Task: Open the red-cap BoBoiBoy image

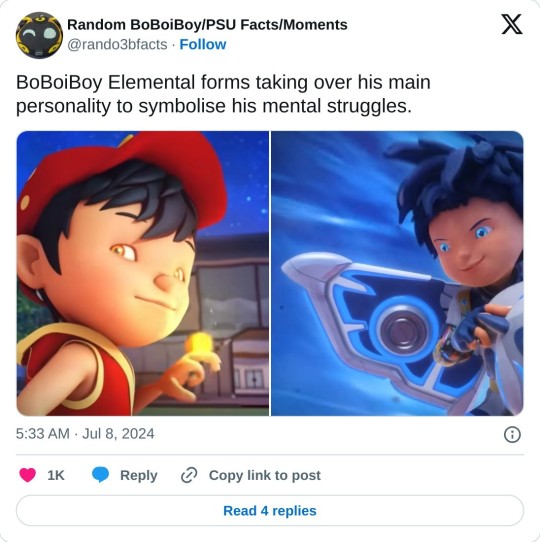Action: click(142, 273)
